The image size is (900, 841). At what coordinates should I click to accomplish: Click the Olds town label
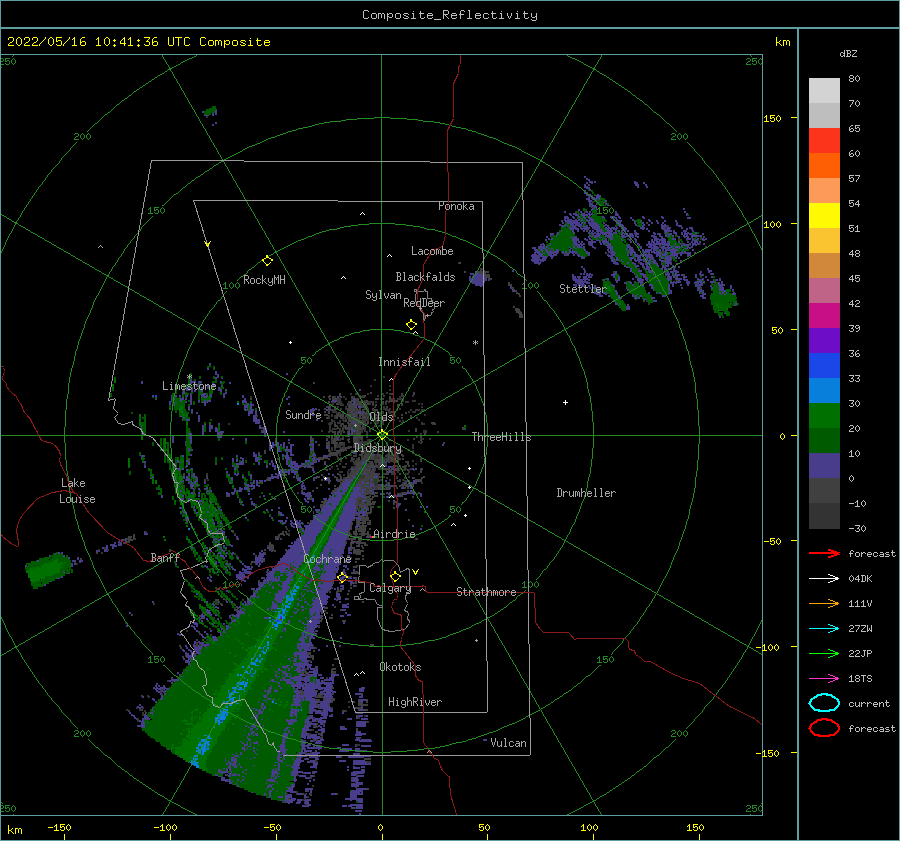pos(381,417)
